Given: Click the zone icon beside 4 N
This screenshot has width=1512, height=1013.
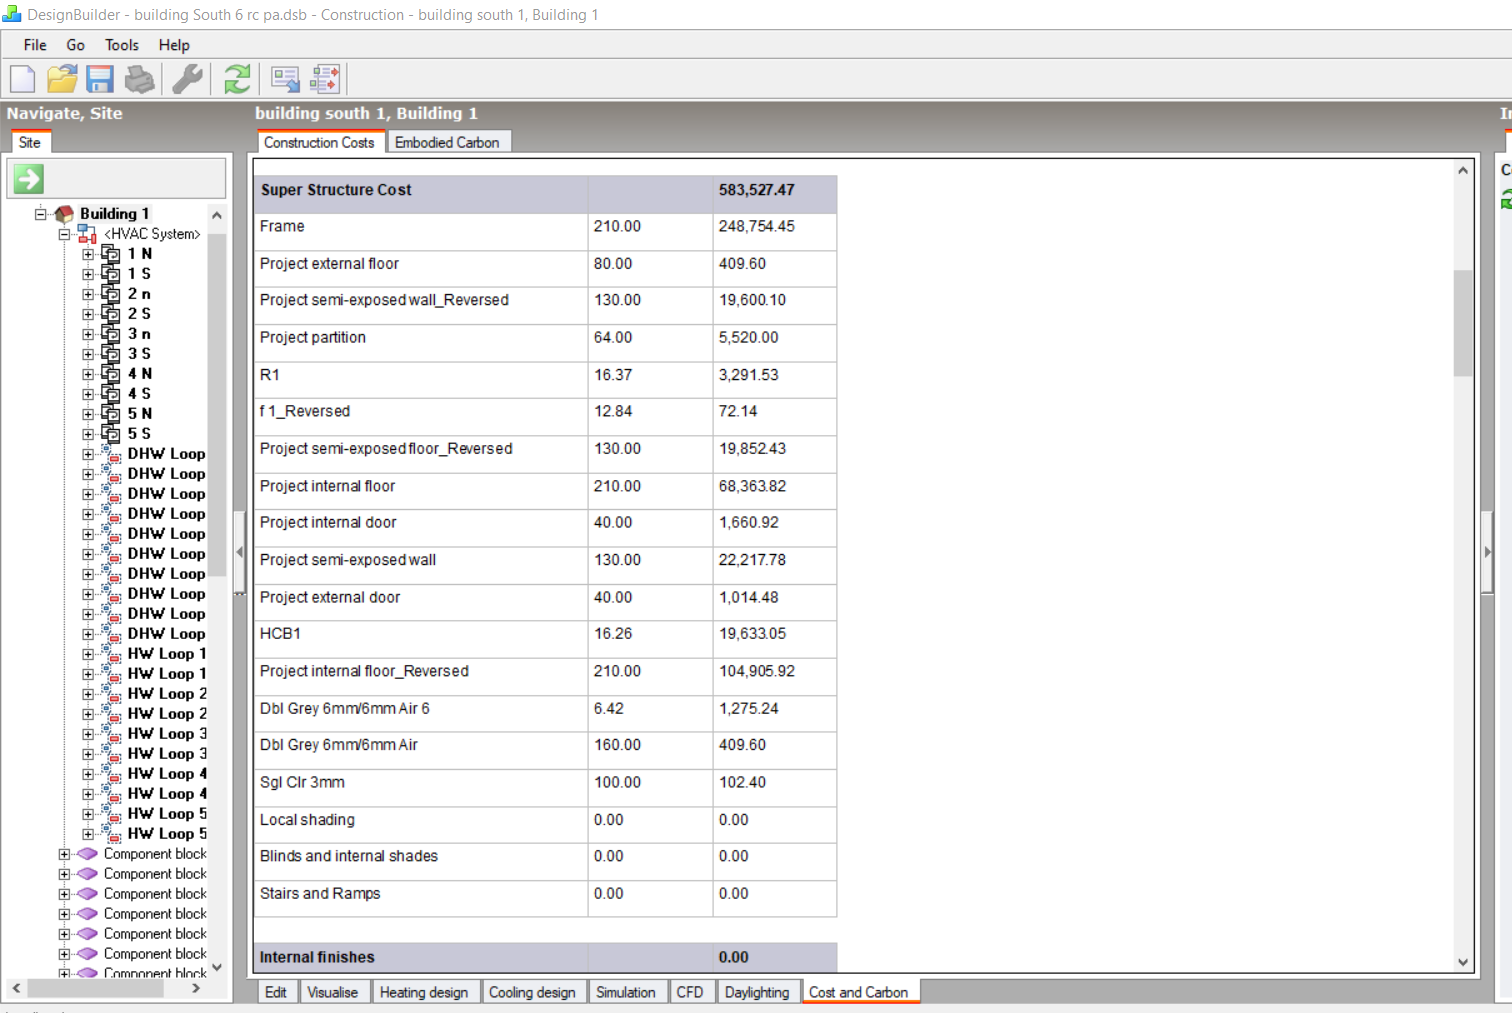Looking at the screenshot, I should (111, 374).
